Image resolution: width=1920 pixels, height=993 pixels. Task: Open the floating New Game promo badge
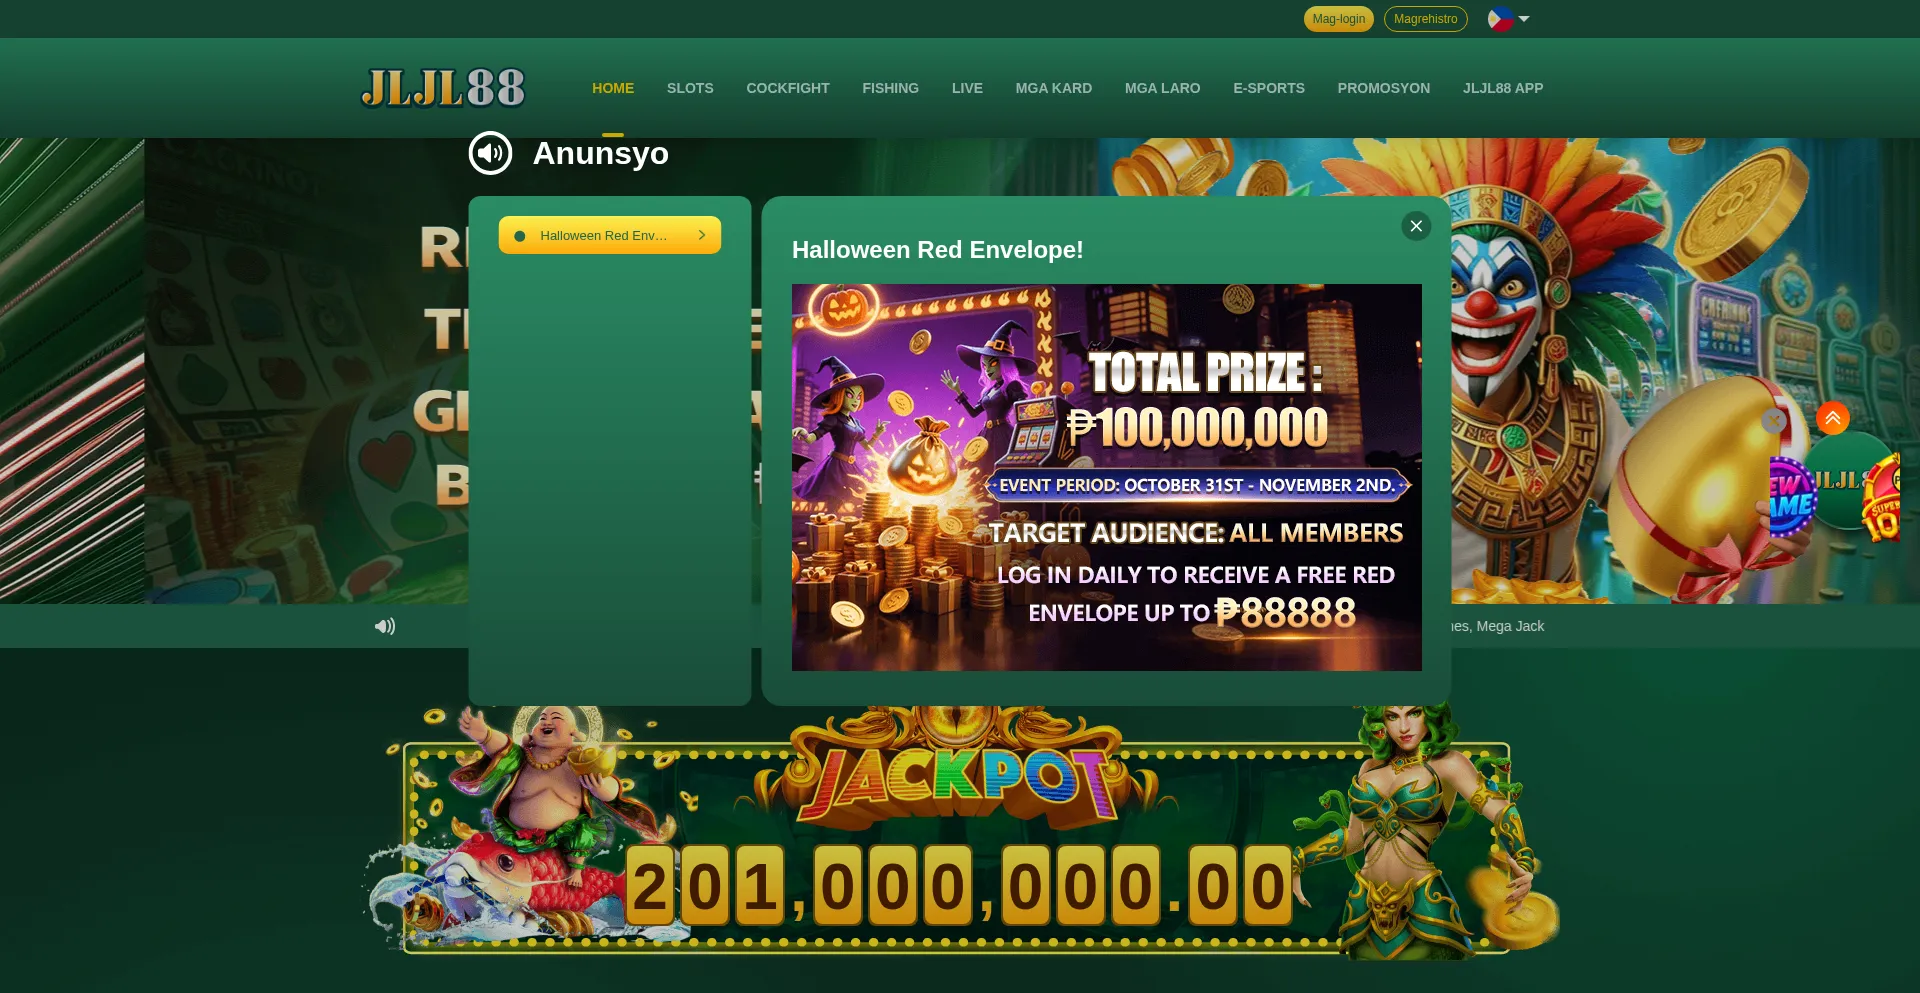tap(1791, 497)
